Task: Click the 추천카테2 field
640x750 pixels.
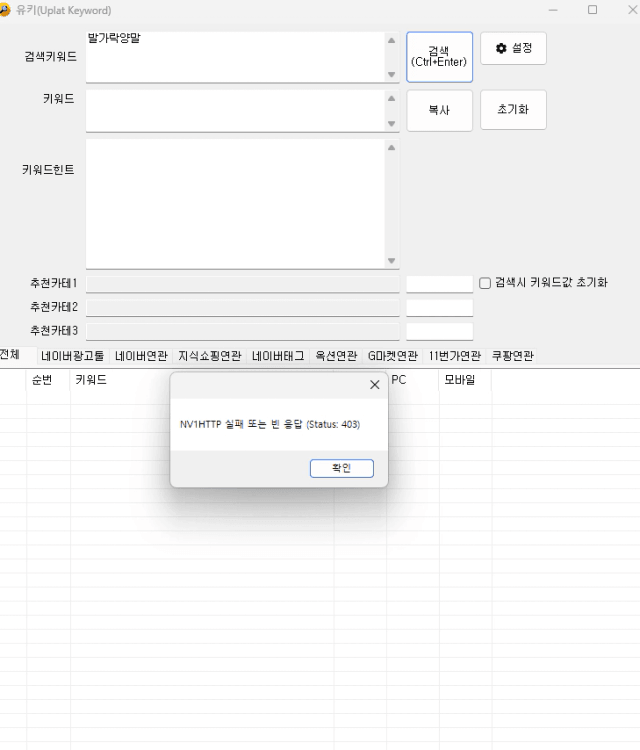Action: [x=243, y=308]
